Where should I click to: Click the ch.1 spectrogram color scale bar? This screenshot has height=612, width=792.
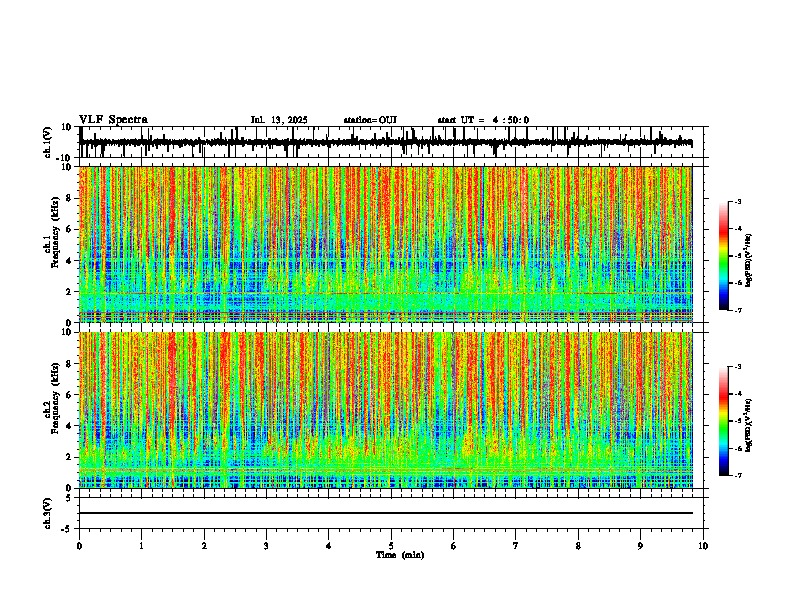723,256
